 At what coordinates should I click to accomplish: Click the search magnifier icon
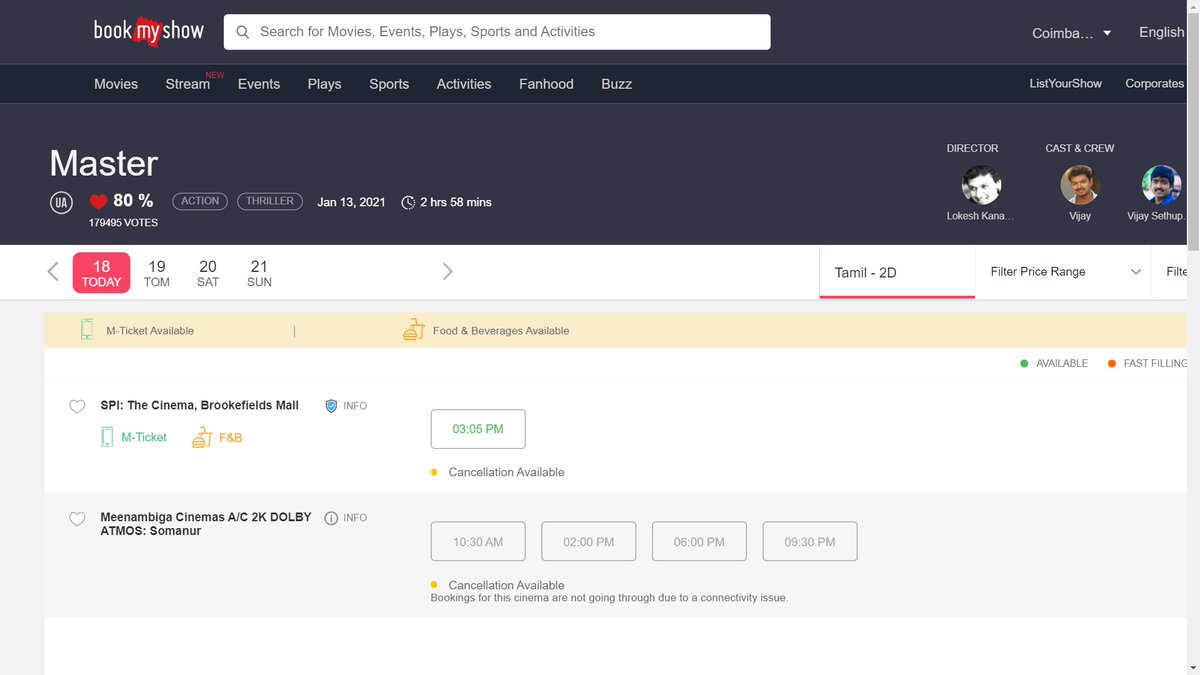click(x=242, y=32)
